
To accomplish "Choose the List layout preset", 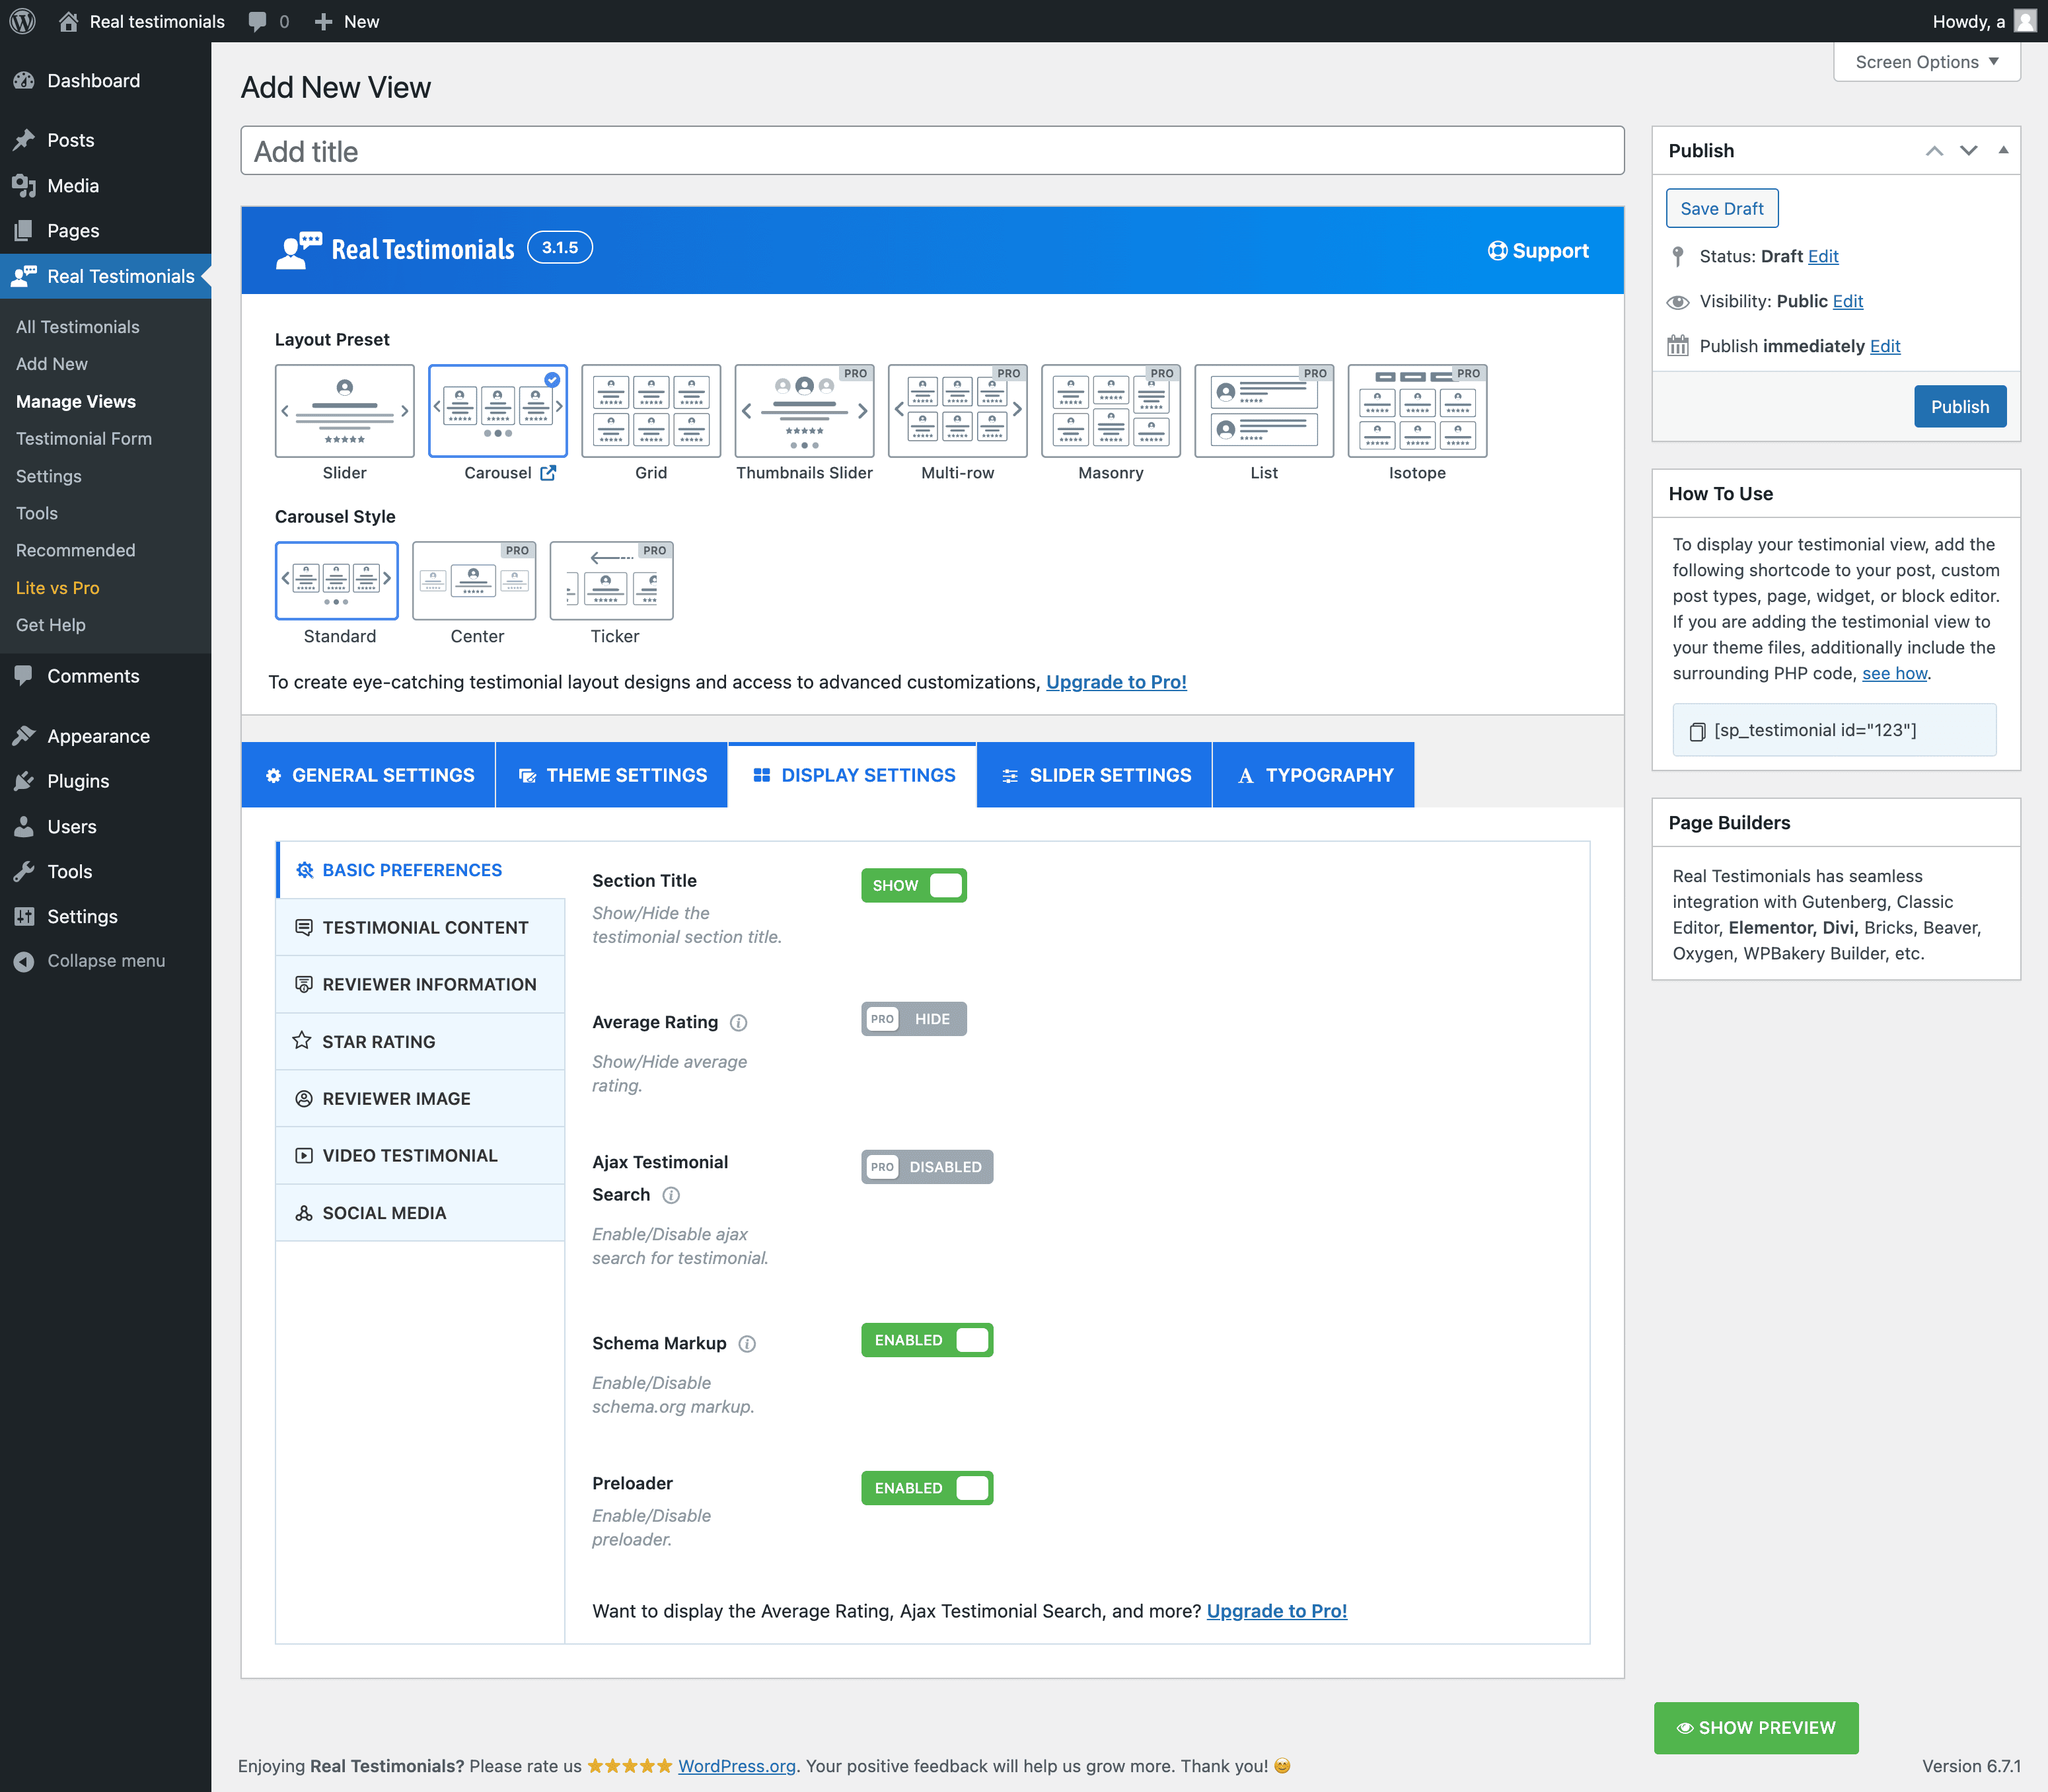I will [1264, 411].
